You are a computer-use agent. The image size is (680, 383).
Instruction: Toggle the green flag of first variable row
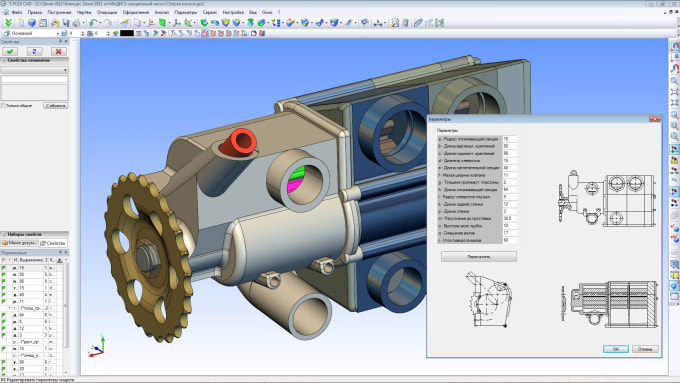click(4, 268)
